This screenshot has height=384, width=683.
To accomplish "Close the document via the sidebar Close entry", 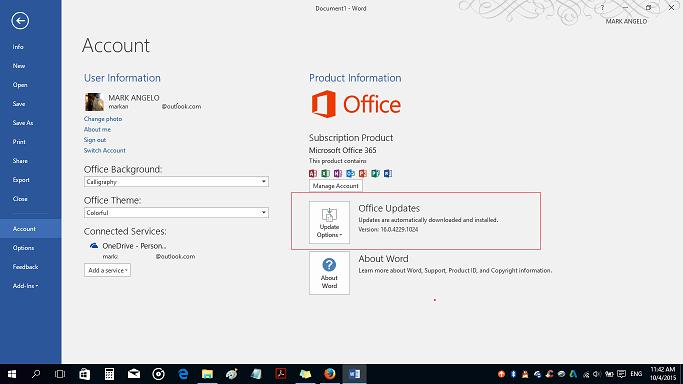I will 20,199.
